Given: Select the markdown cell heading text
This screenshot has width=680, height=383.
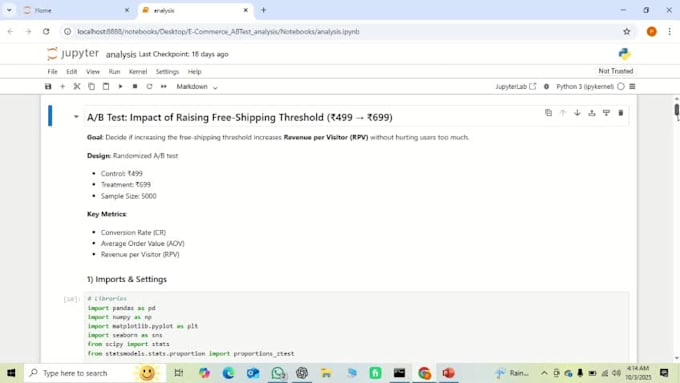Looking at the screenshot, I should tap(239, 118).
